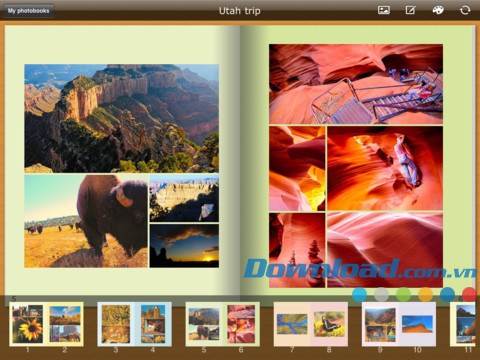
Task: Go back to My photobooks
Action: (29, 11)
